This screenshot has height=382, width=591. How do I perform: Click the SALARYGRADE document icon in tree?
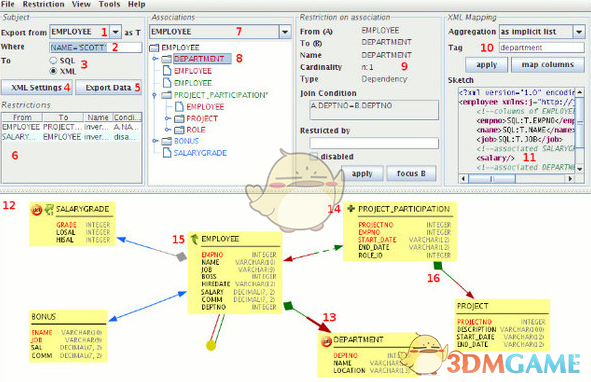point(167,153)
